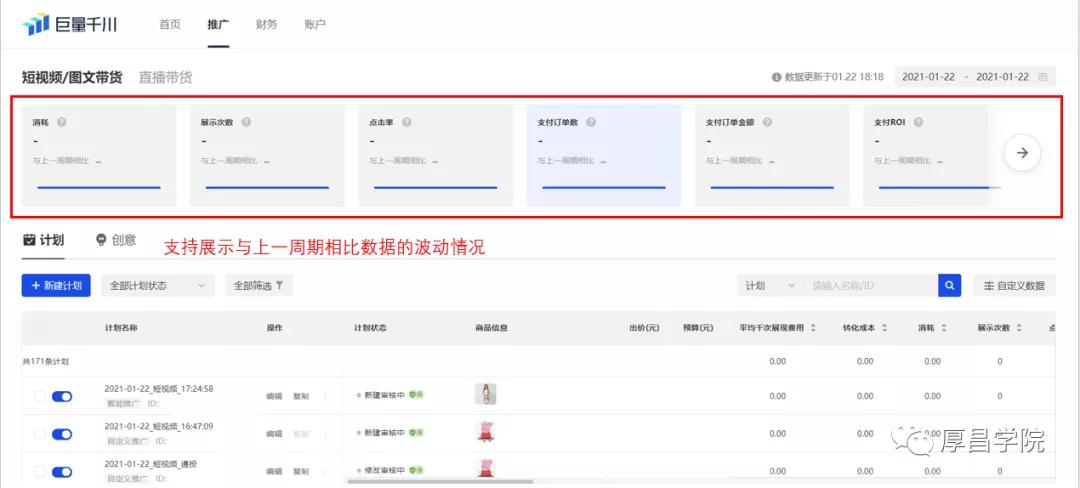
Task: Click 复制 for the 17:24:58 plan
Action: (301, 396)
